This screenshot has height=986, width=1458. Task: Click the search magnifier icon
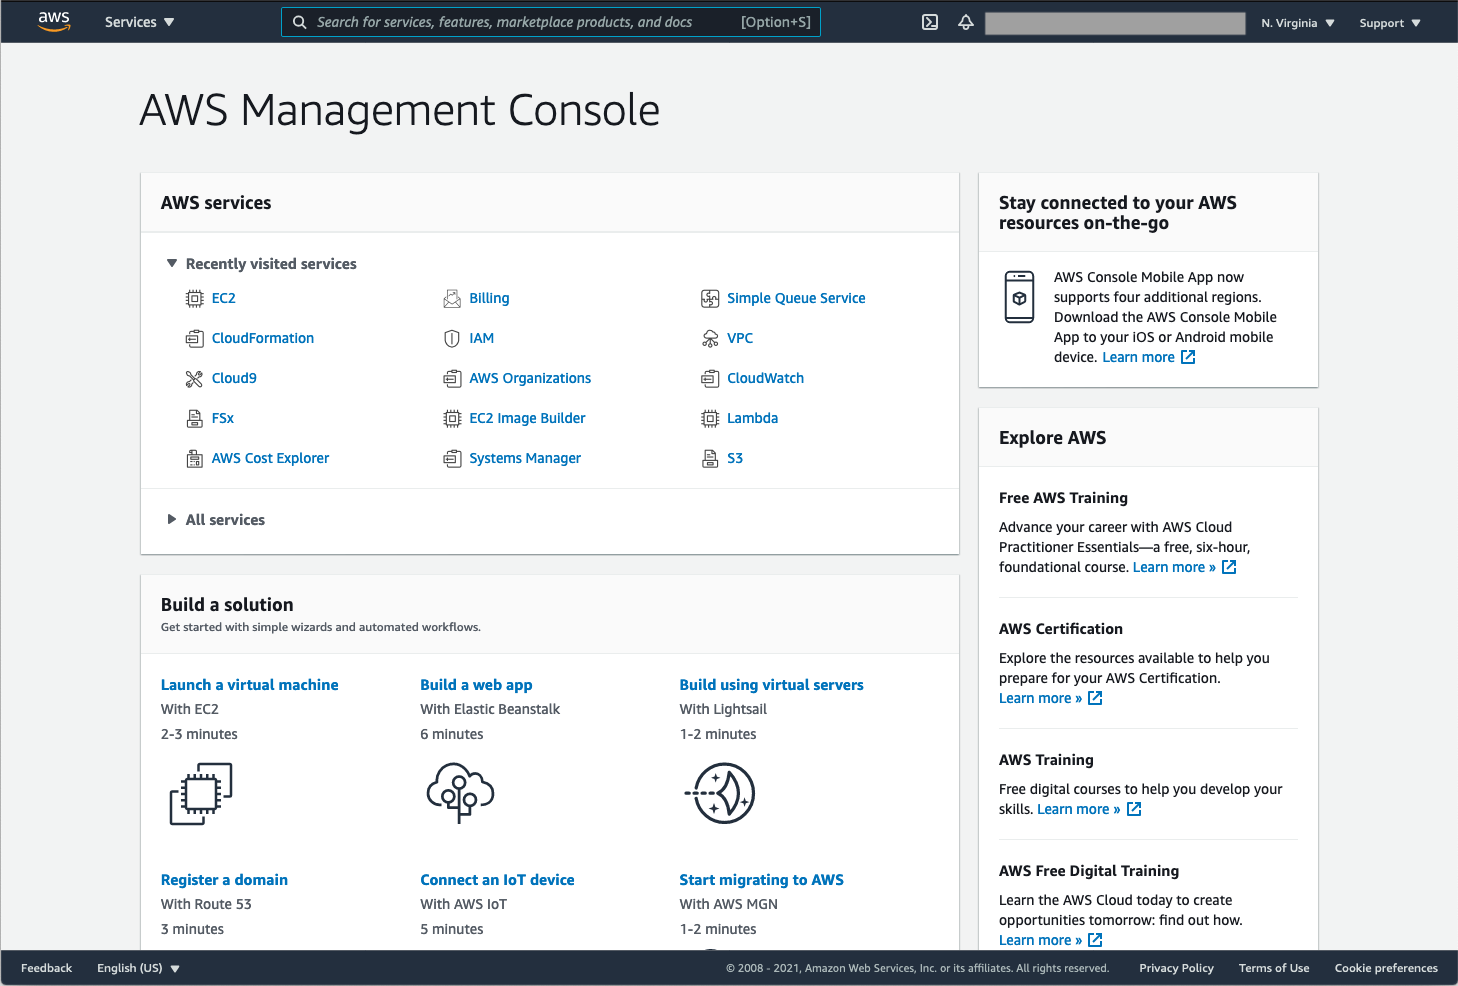coord(299,22)
